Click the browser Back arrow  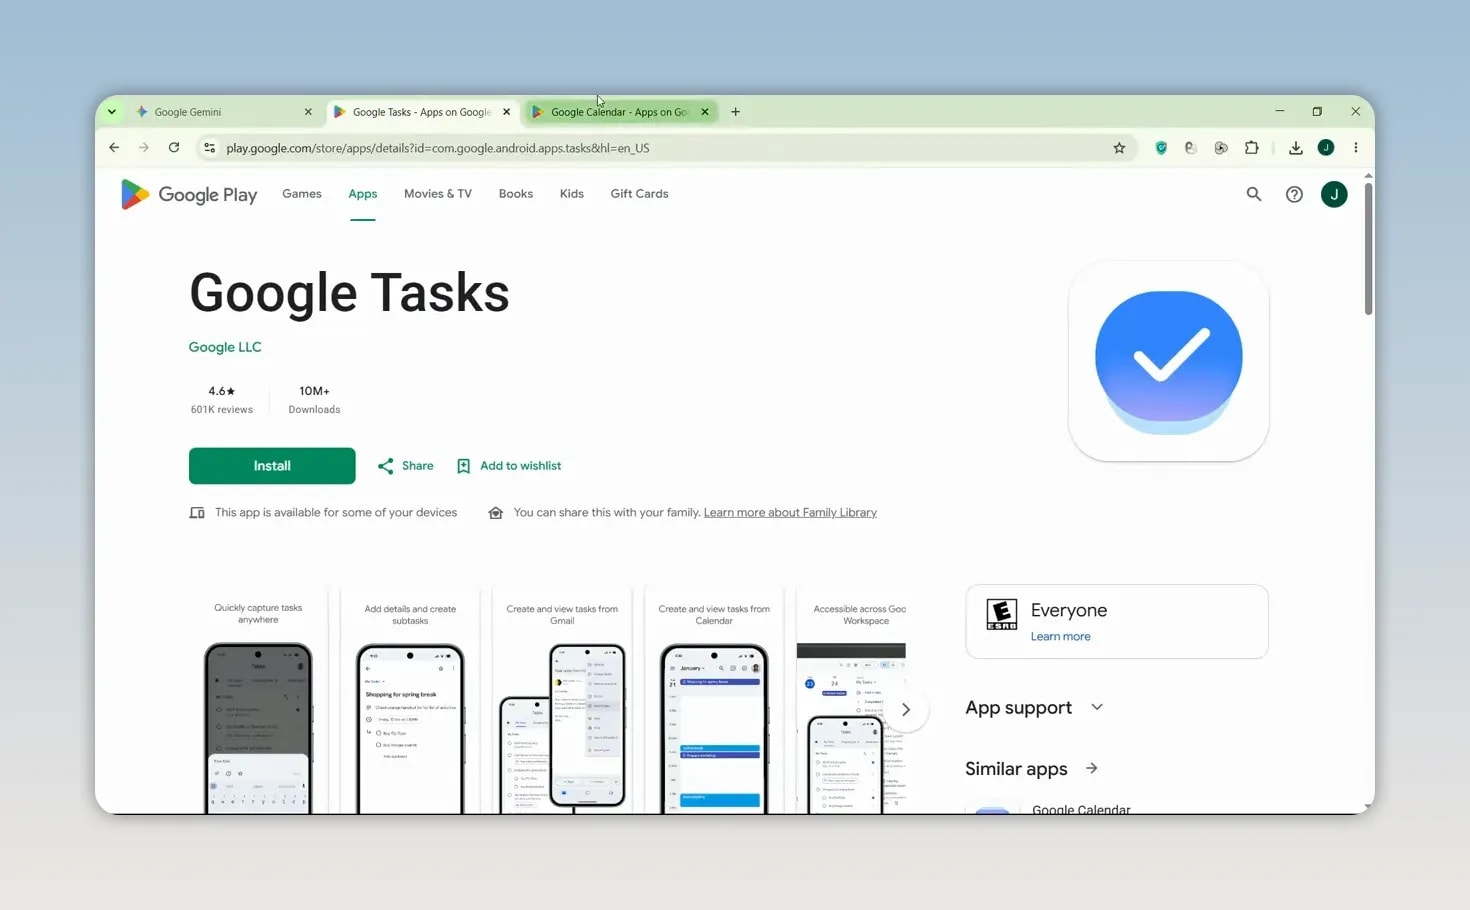[x=114, y=148]
